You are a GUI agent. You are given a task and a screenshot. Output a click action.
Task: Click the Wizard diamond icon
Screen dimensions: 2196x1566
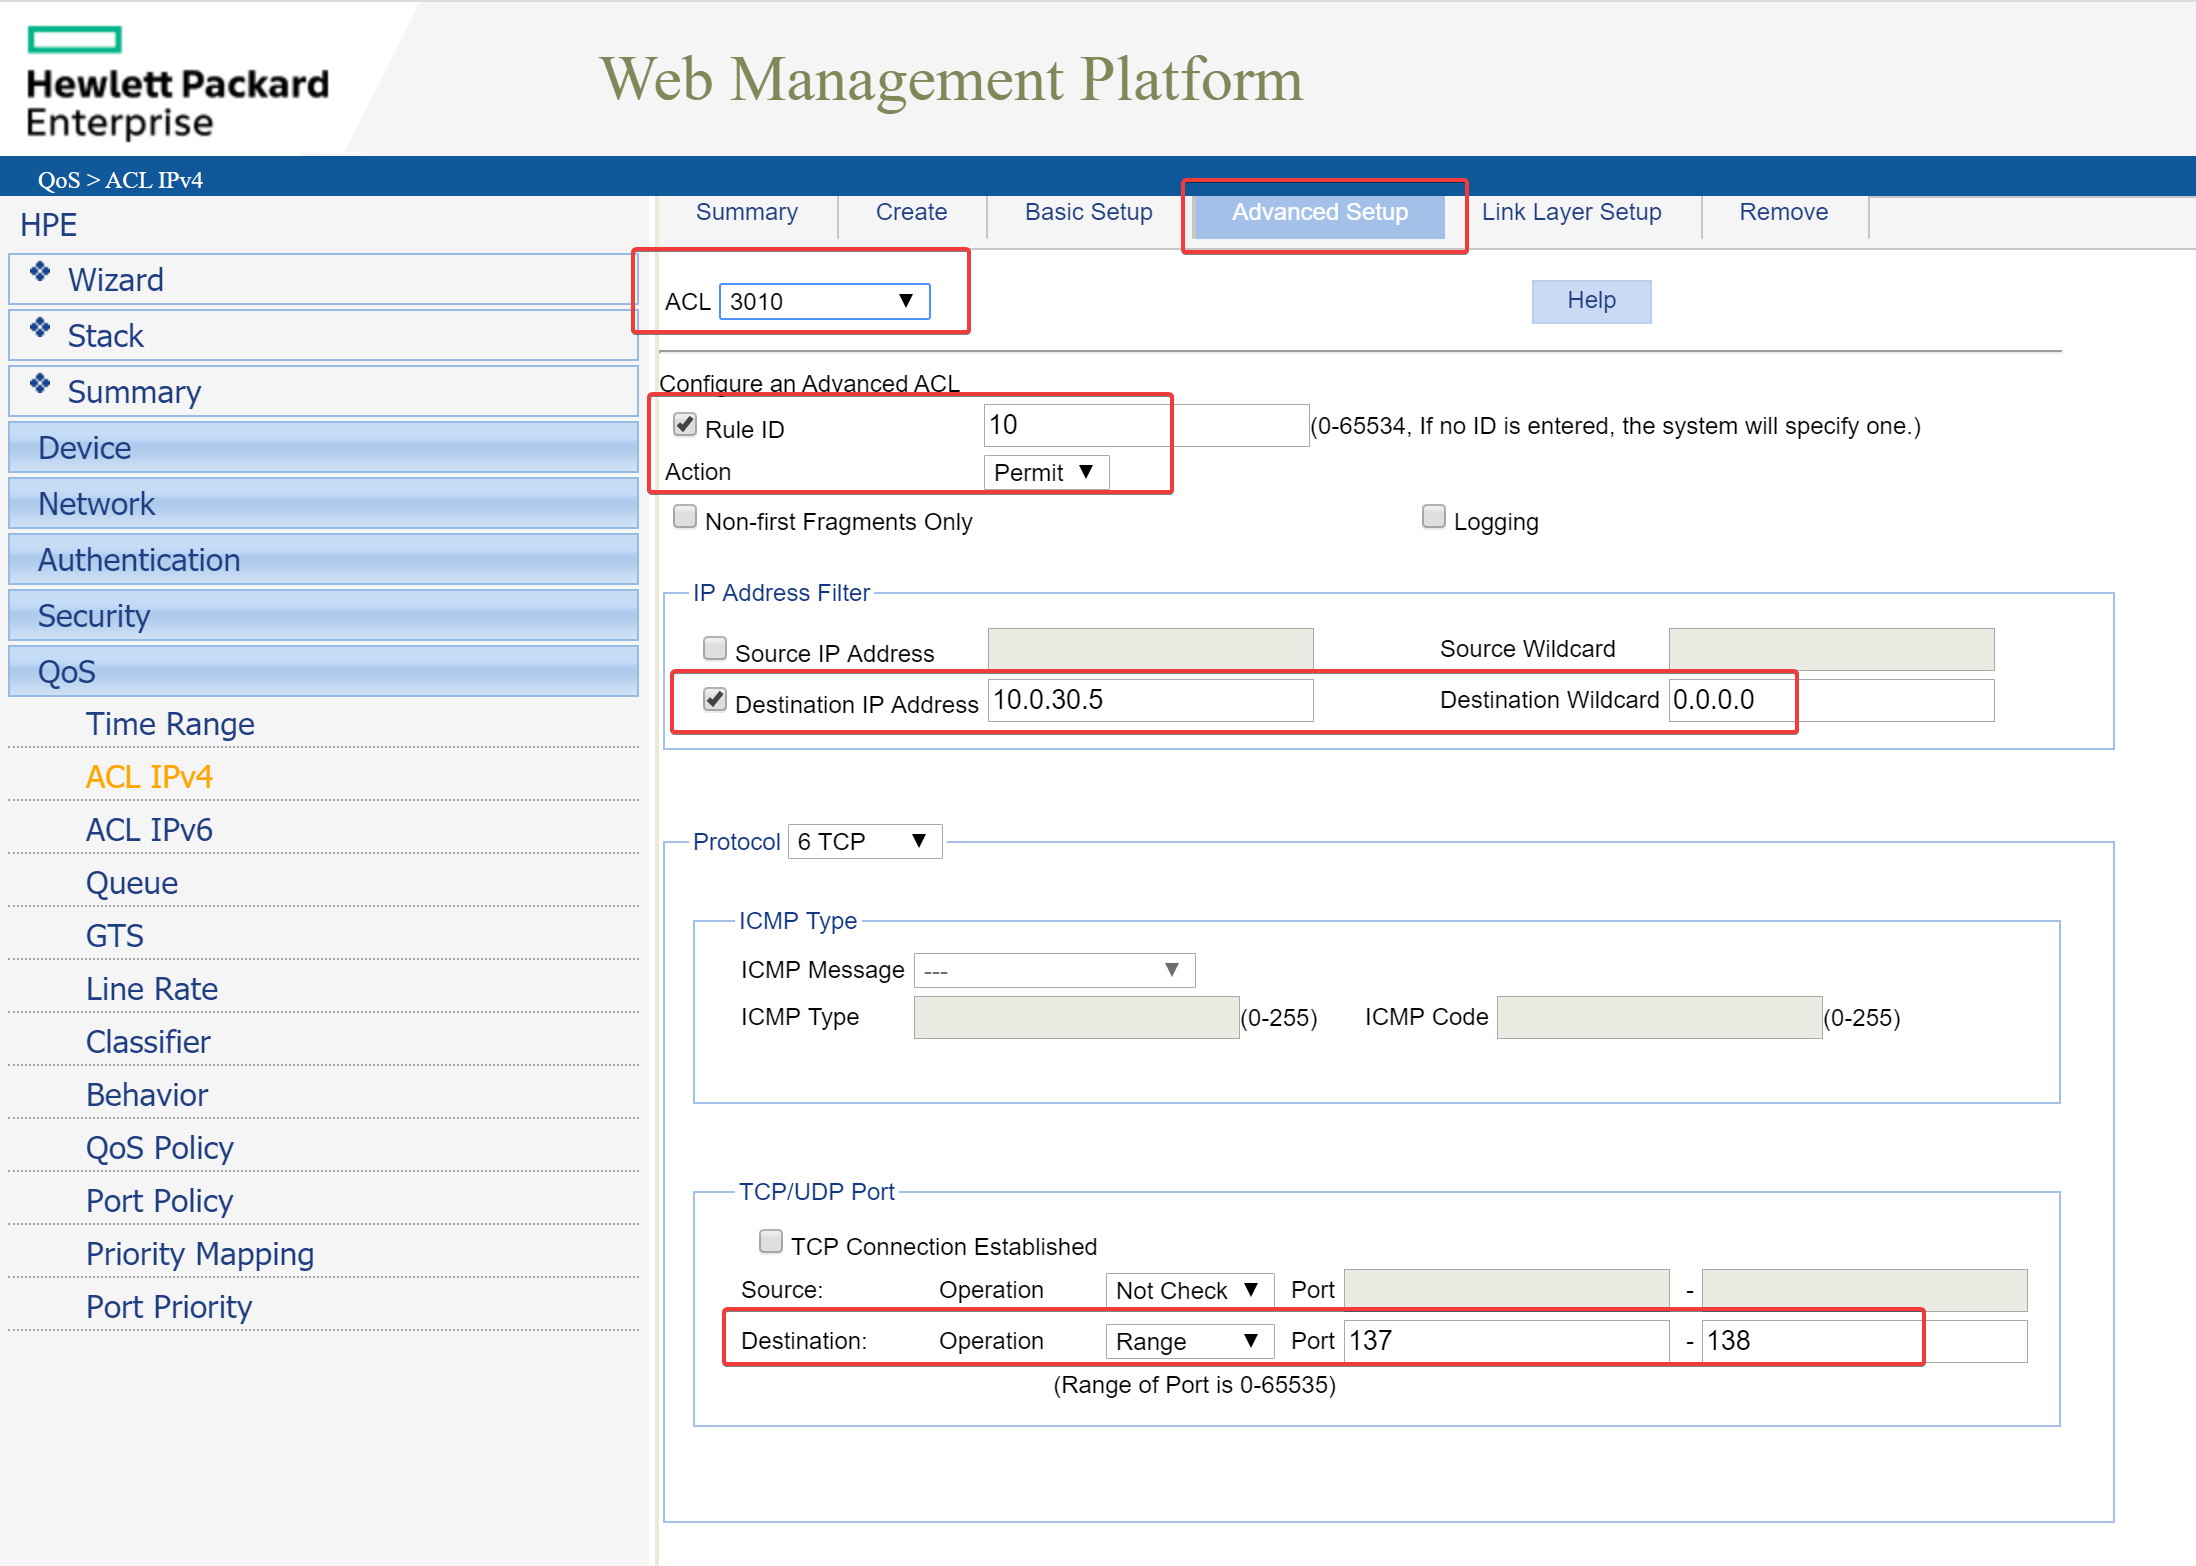click(x=40, y=272)
